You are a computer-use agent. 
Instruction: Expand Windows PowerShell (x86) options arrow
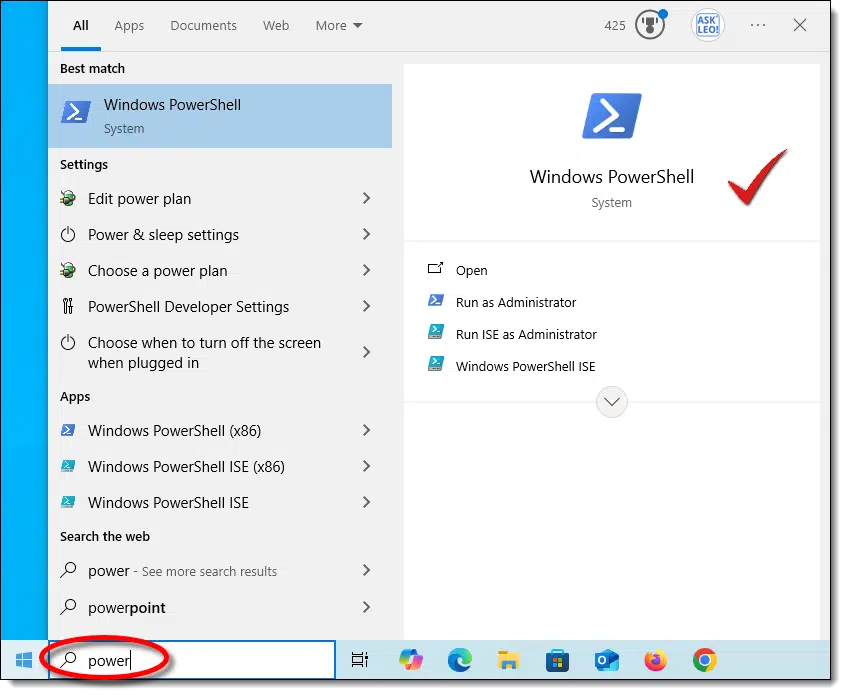[366, 431]
